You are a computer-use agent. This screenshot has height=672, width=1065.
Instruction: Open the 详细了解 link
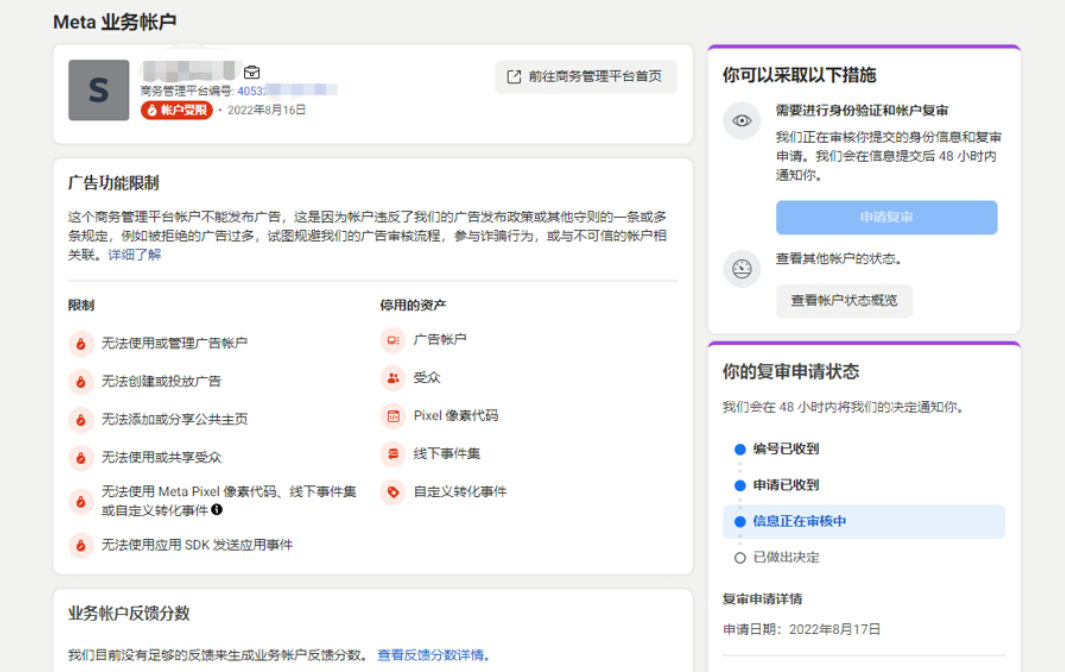click(x=134, y=255)
